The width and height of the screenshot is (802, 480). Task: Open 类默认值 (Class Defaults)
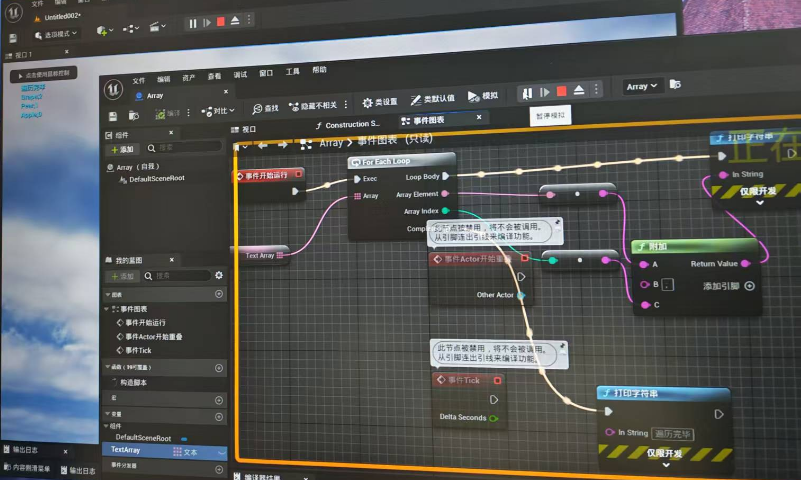(433, 99)
